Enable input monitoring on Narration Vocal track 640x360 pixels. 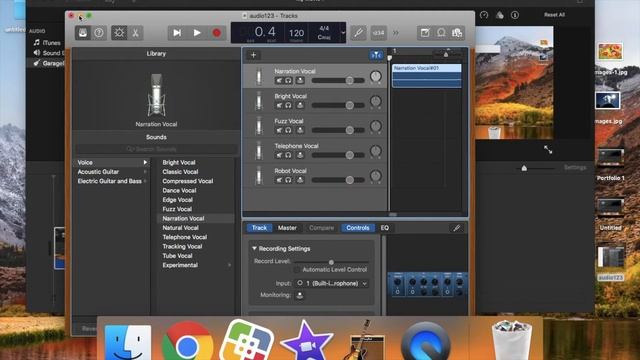pos(300,80)
